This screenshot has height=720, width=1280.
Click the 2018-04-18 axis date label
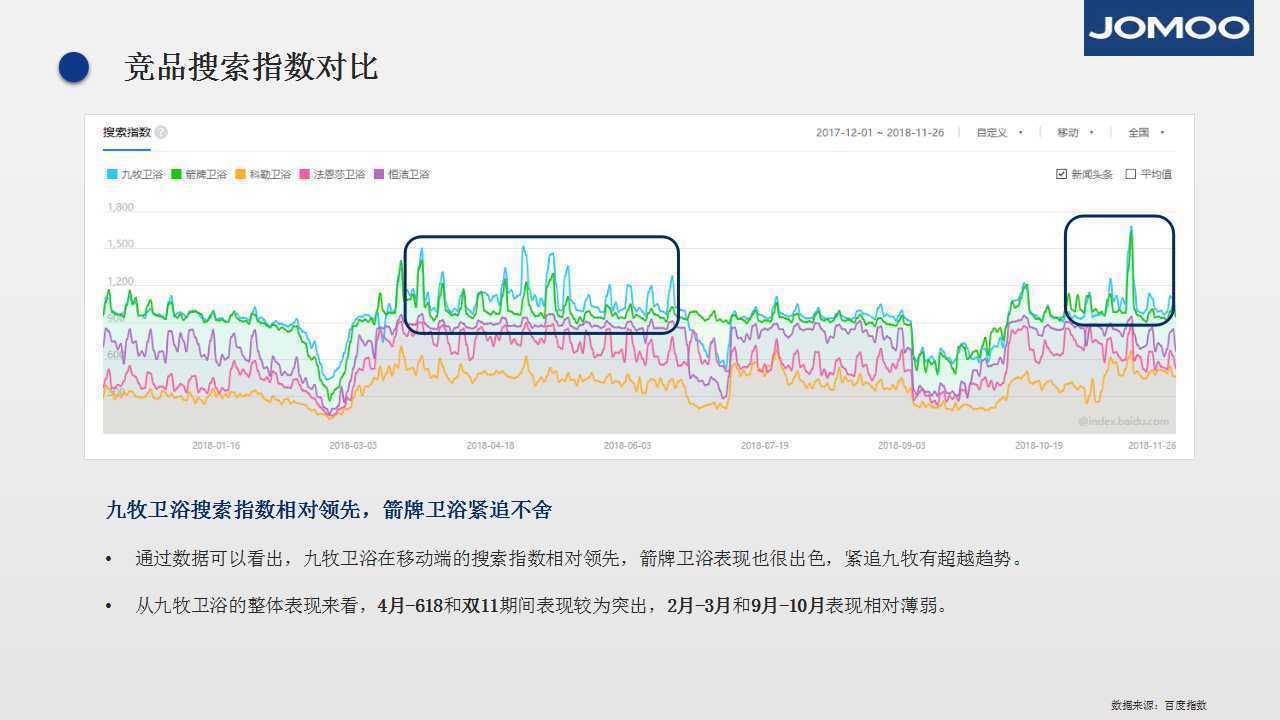[490, 446]
